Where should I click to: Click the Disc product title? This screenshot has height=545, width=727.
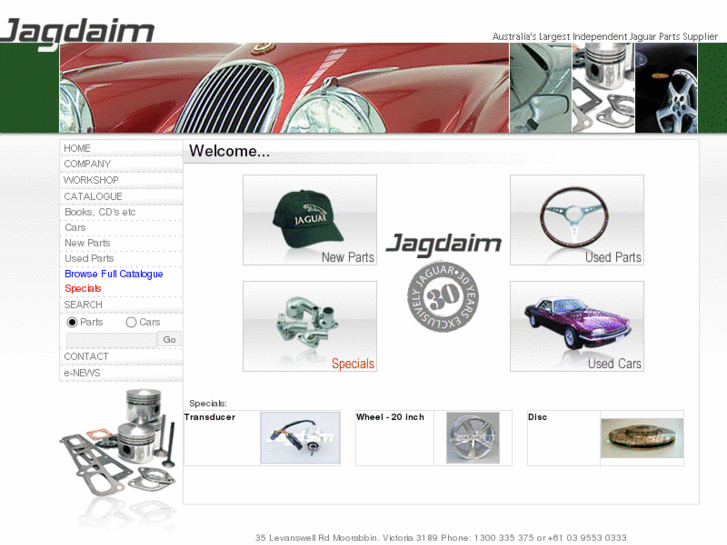537,417
